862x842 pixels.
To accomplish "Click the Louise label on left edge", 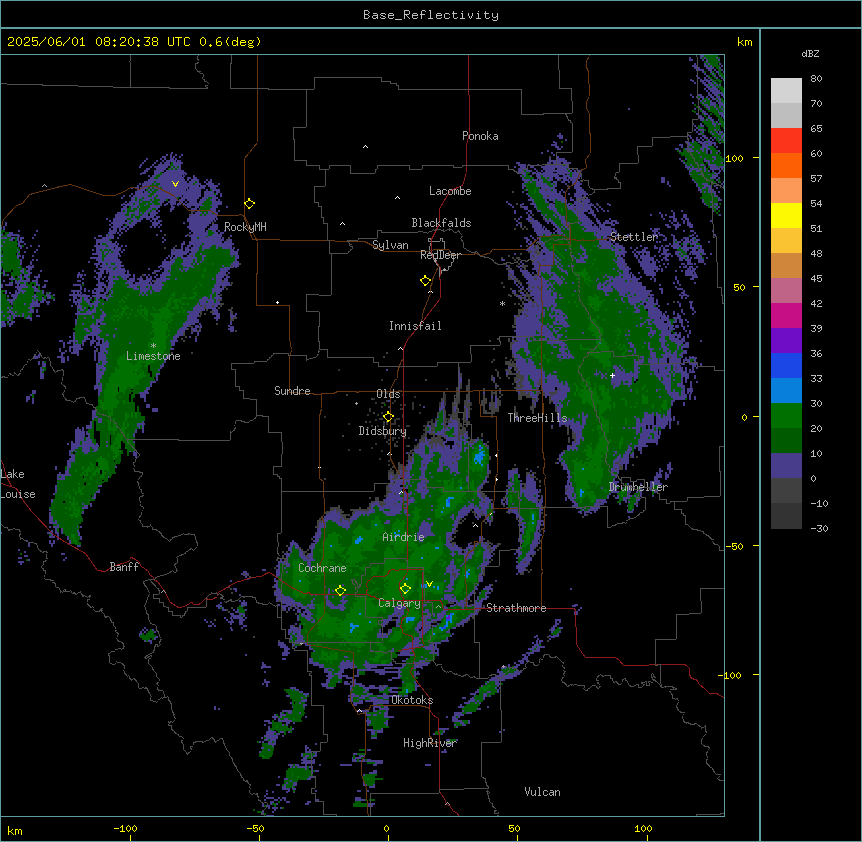I will [18, 494].
